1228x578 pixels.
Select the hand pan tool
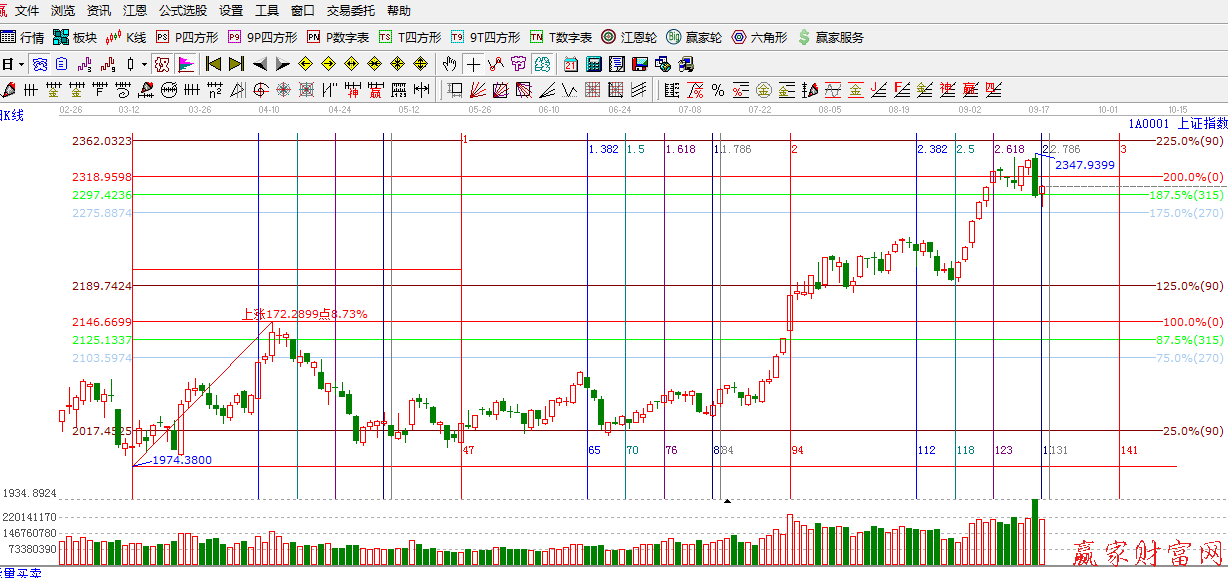pyautogui.click(x=450, y=64)
